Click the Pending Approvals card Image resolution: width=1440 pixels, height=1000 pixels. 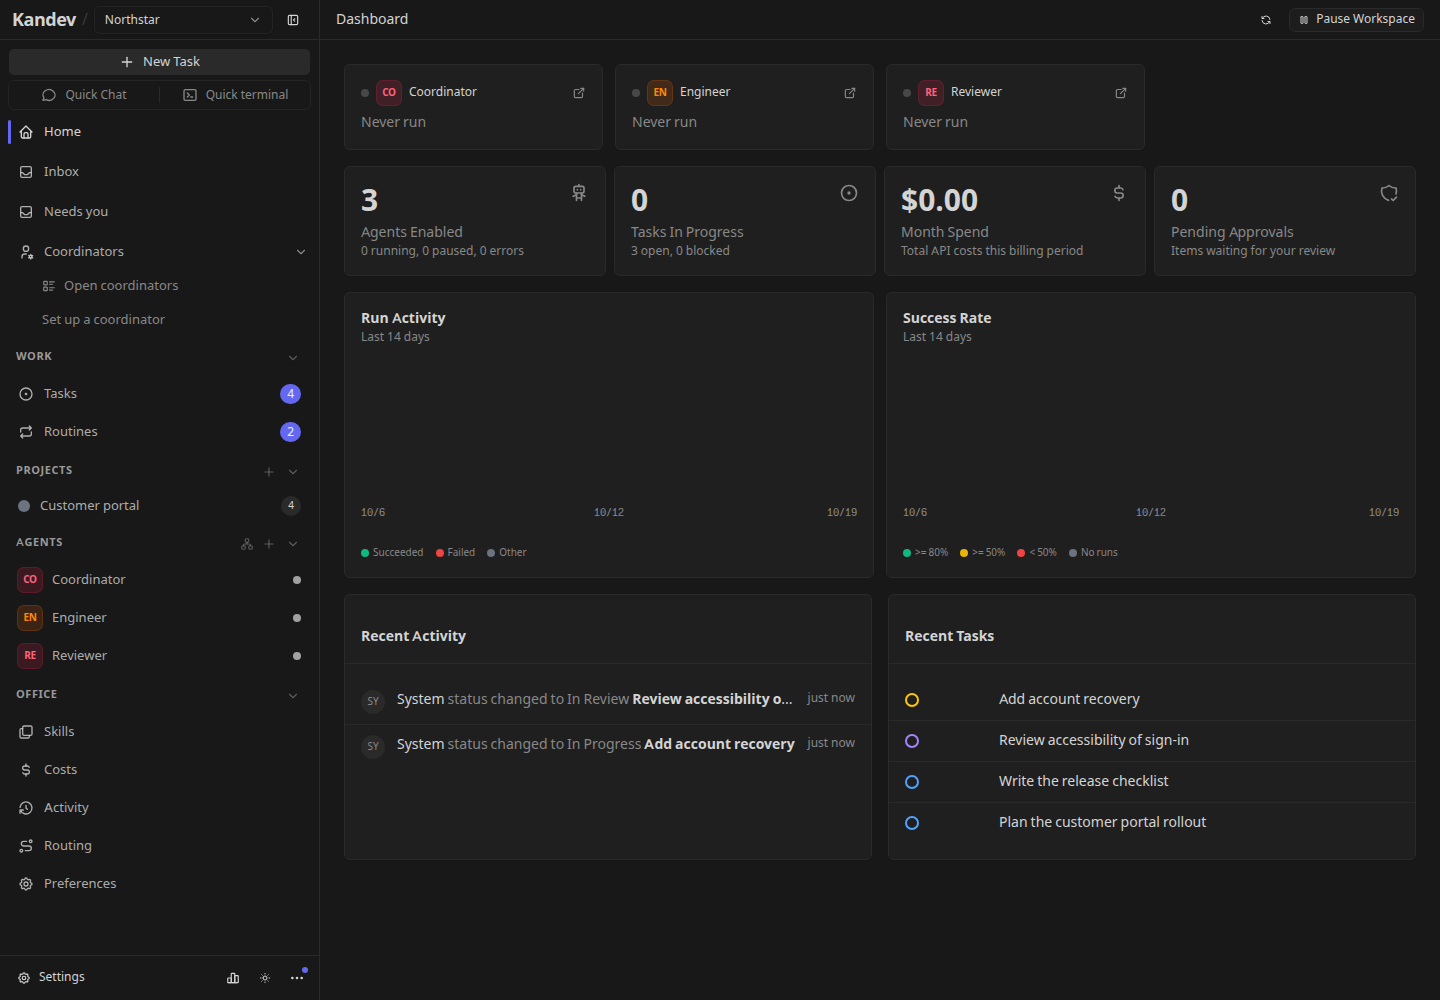click(x=1285, y=221)
